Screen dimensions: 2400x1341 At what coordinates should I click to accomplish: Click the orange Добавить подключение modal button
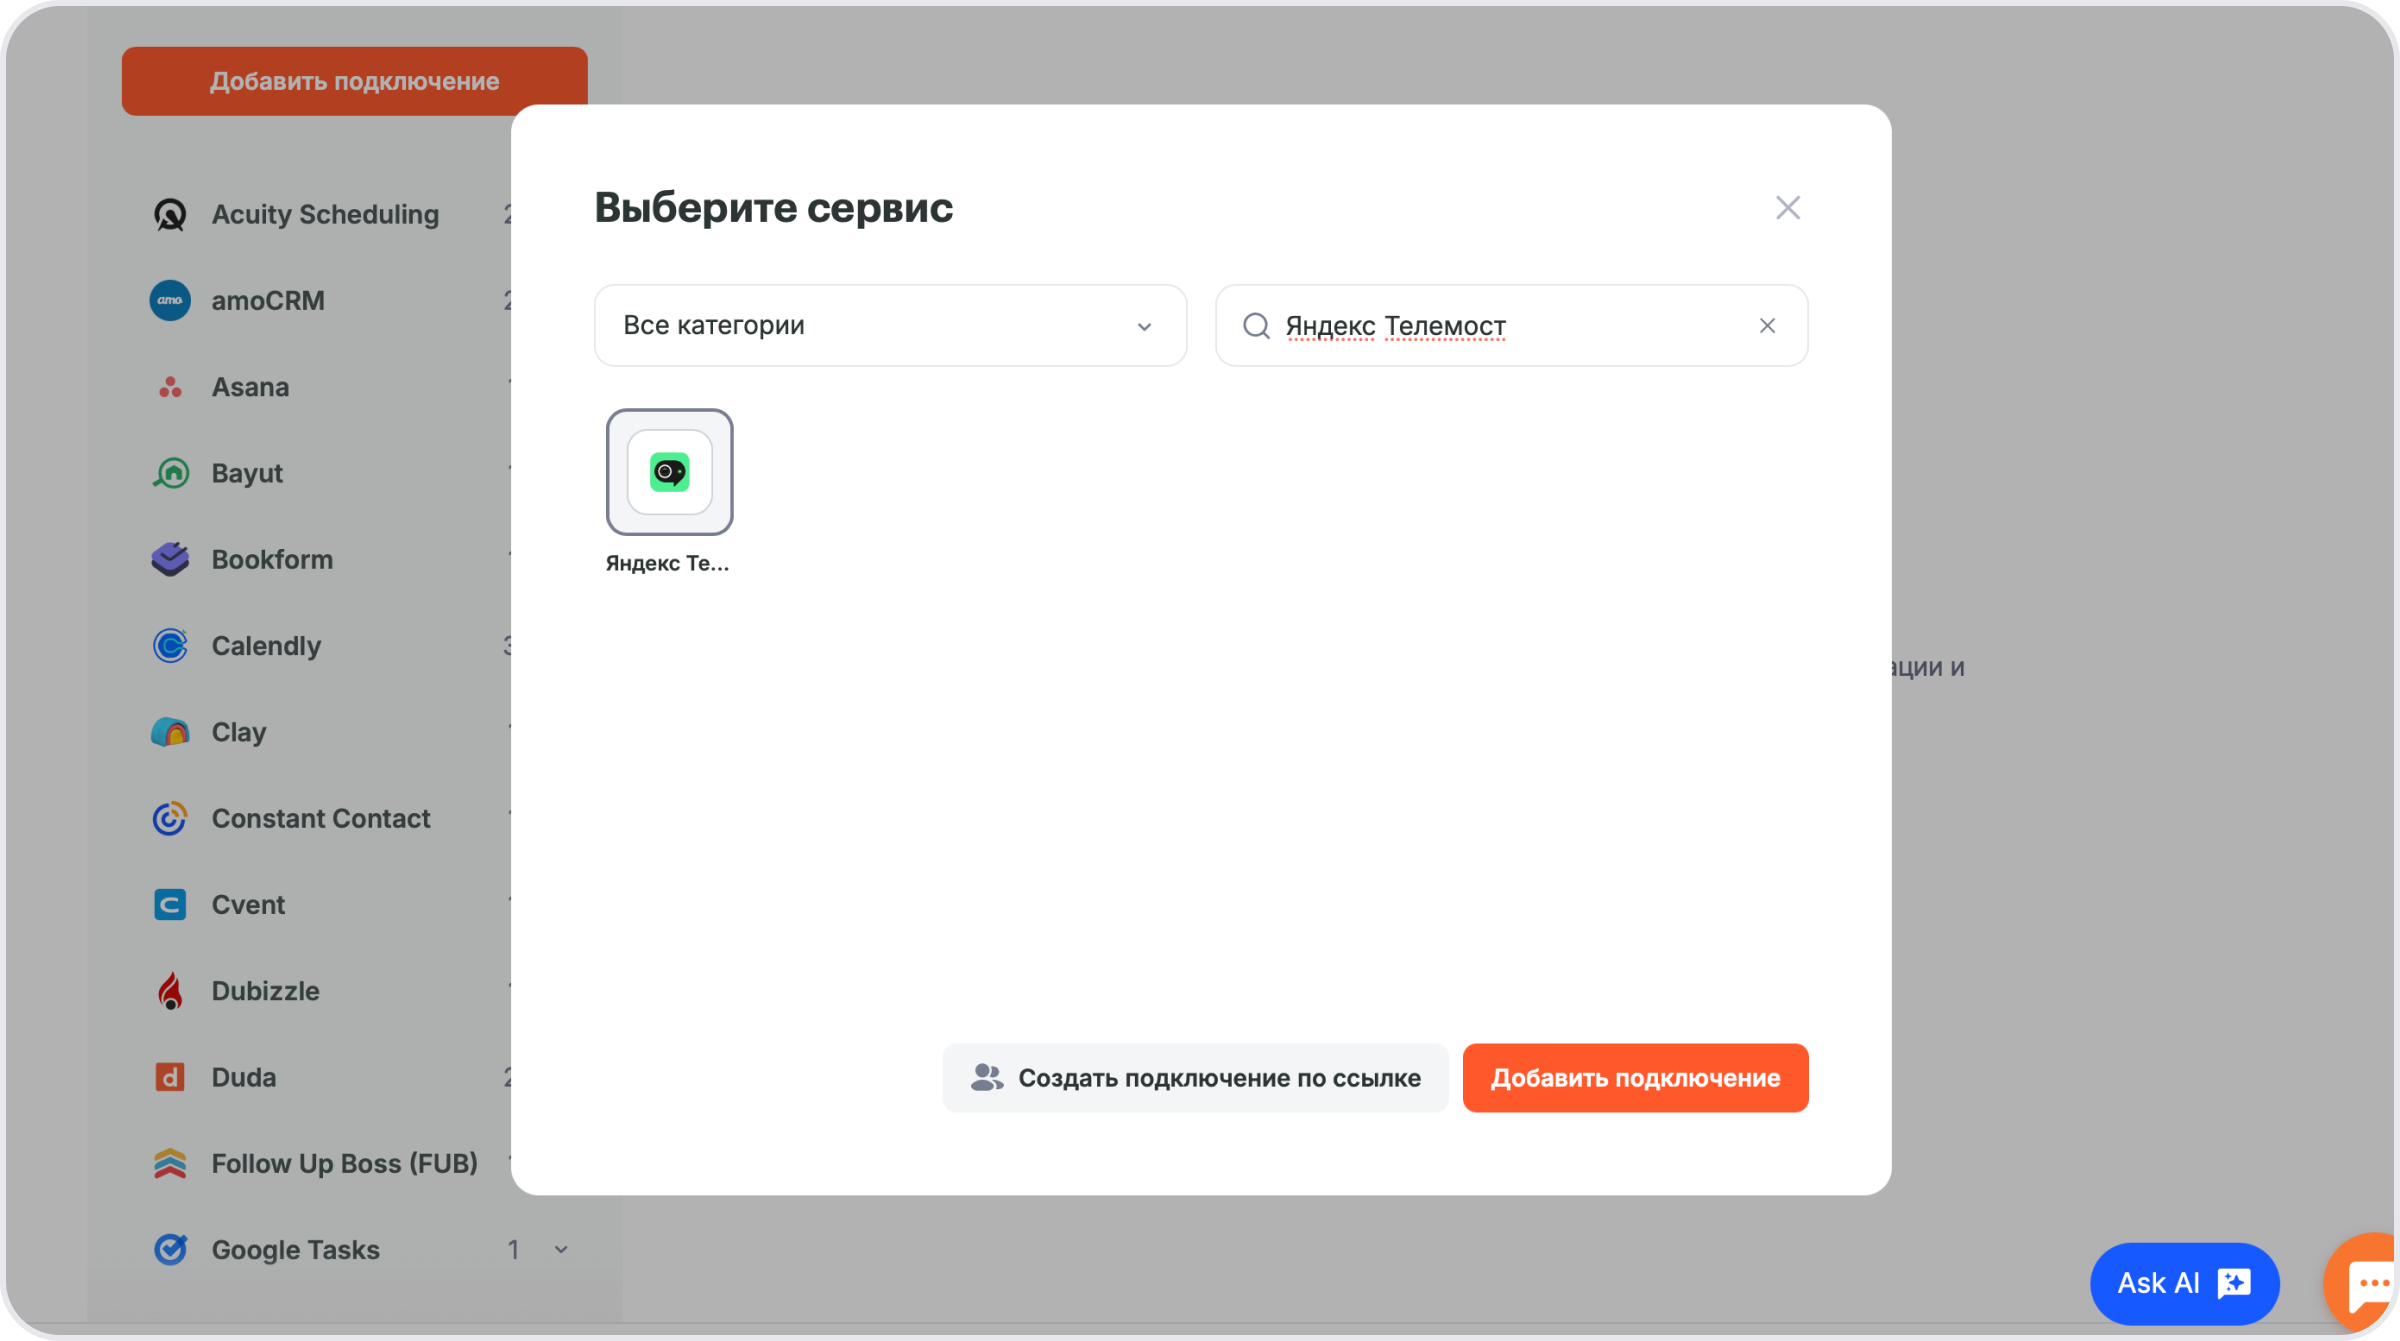point(1635,1078)
